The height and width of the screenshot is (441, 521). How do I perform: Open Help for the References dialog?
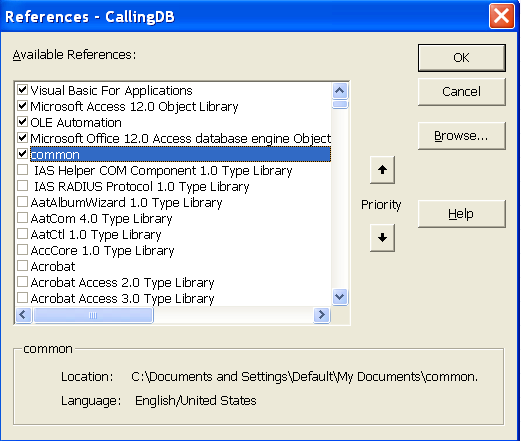pos(462,214)
